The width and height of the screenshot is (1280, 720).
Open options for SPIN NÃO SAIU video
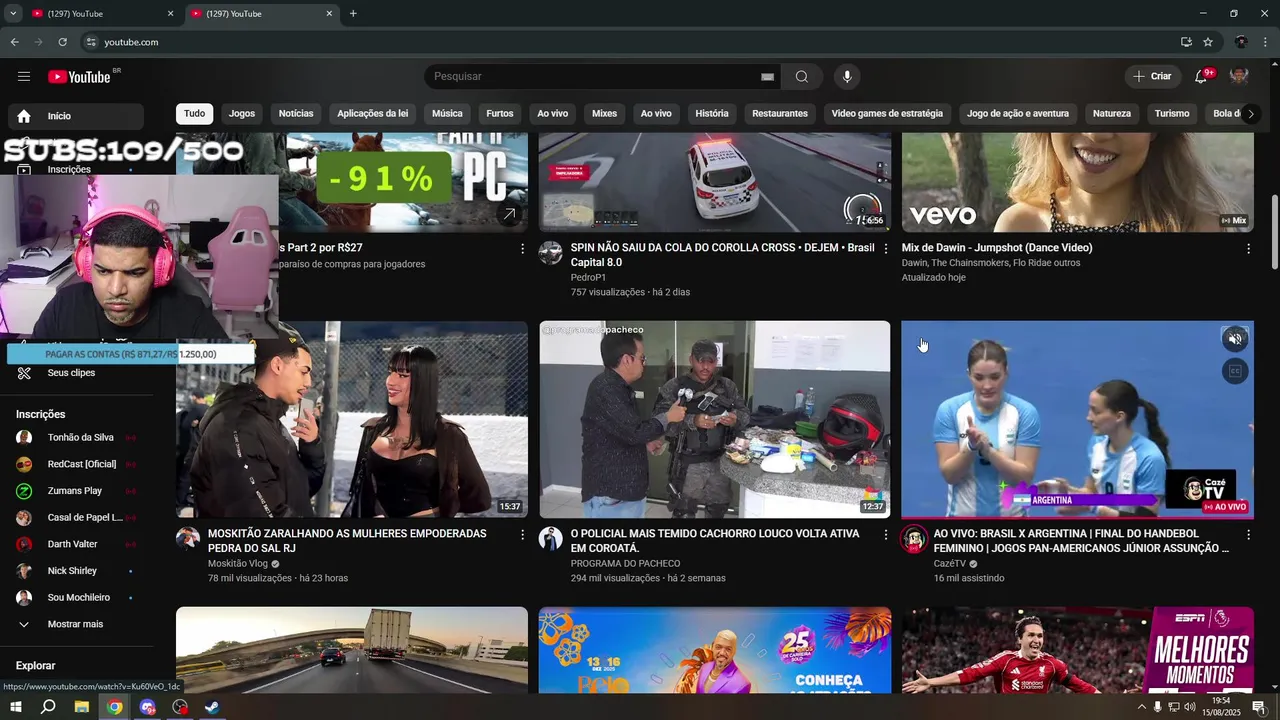[885, 248]
